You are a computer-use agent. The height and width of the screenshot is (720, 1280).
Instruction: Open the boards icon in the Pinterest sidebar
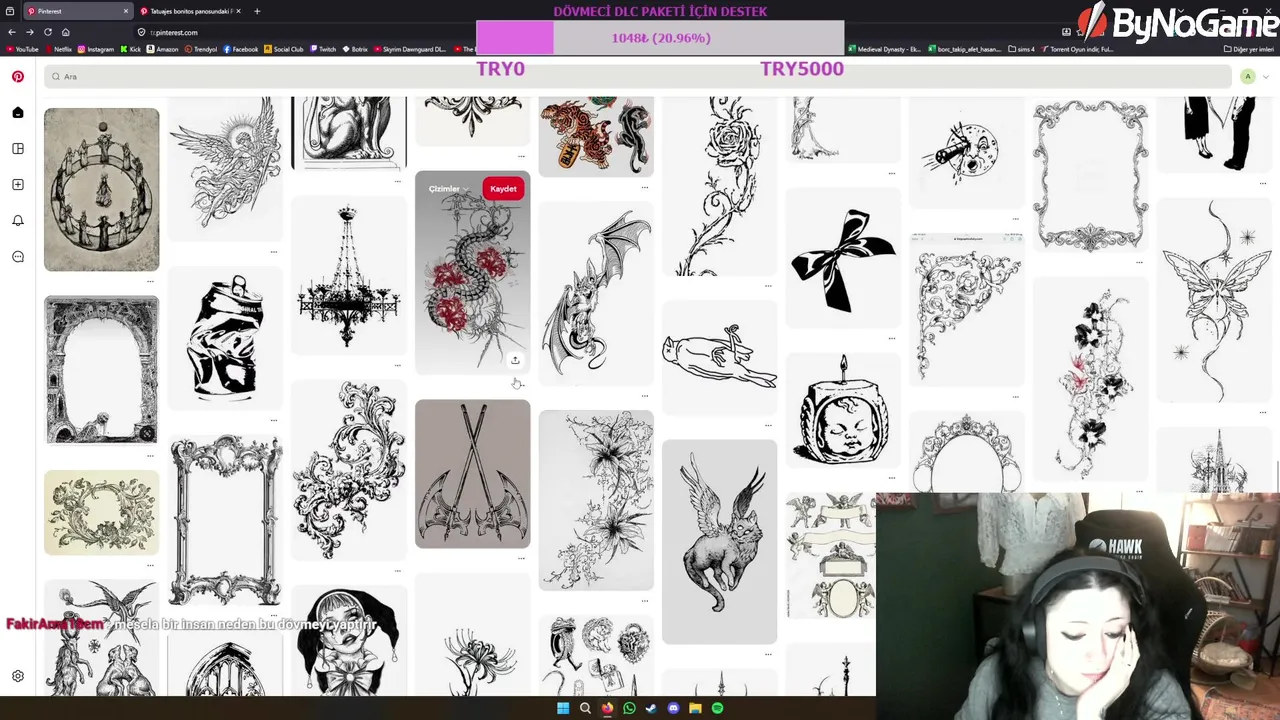point(18,149)
